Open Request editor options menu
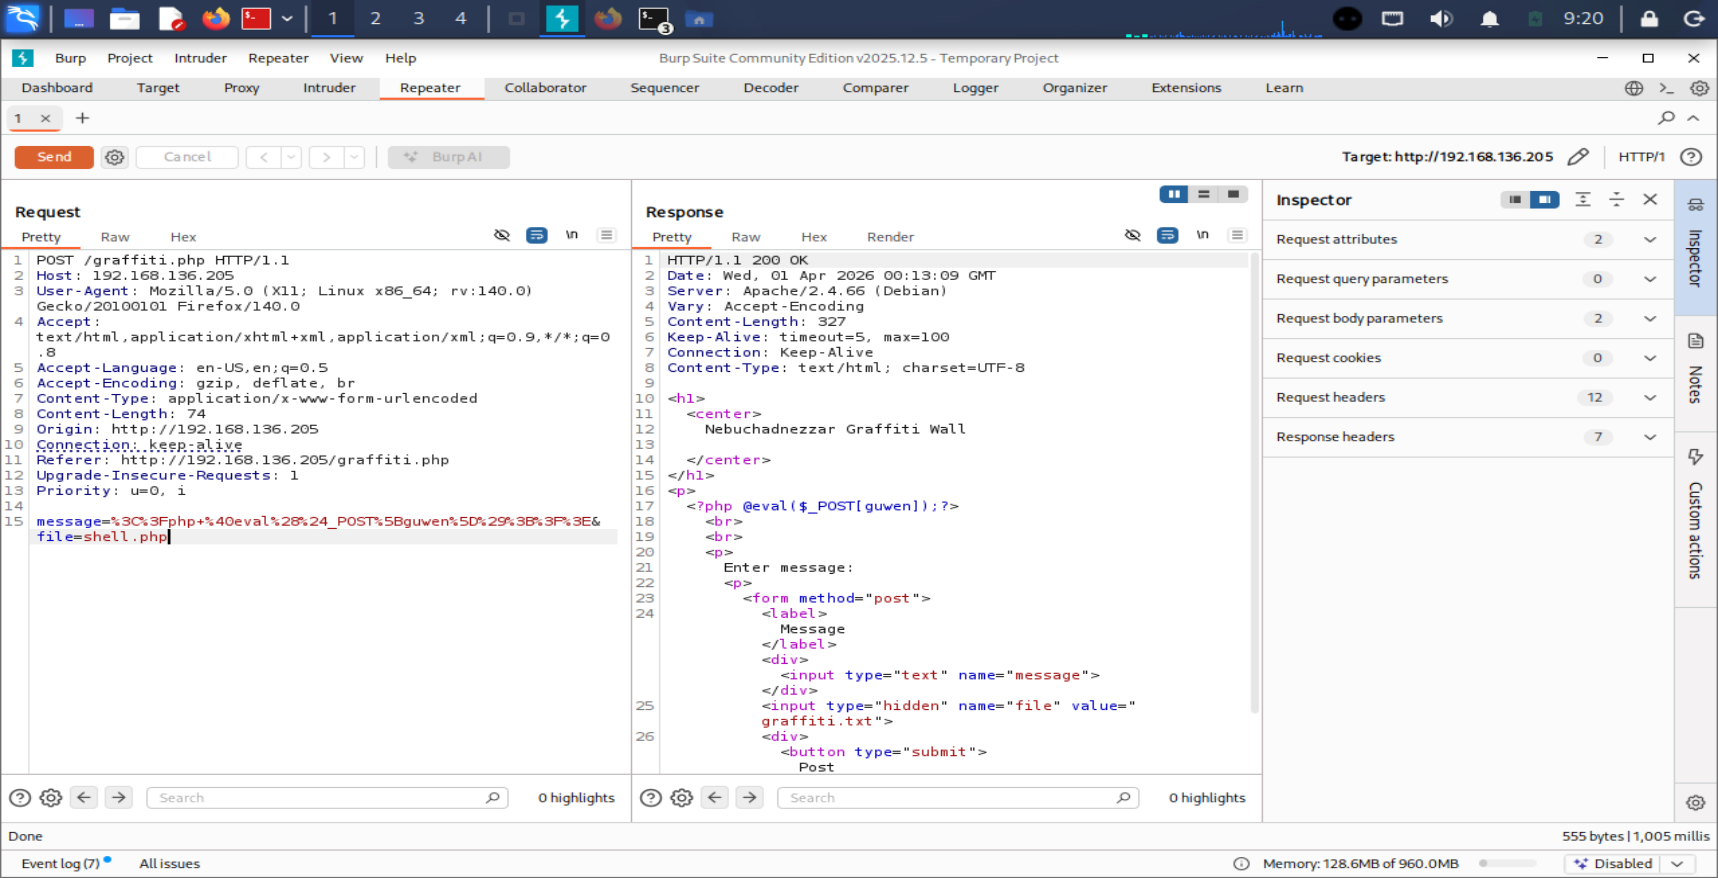 tap(606, 235)
